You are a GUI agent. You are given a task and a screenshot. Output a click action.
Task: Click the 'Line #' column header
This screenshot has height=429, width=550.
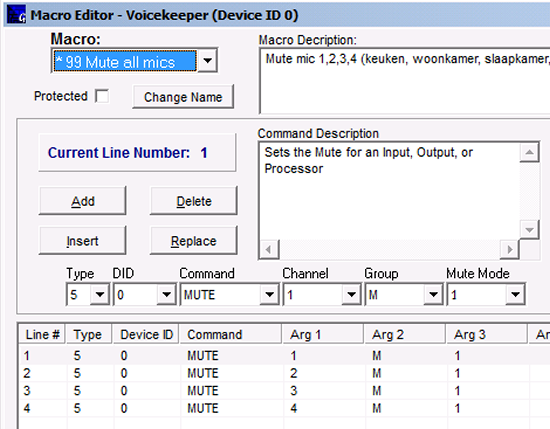42,334
